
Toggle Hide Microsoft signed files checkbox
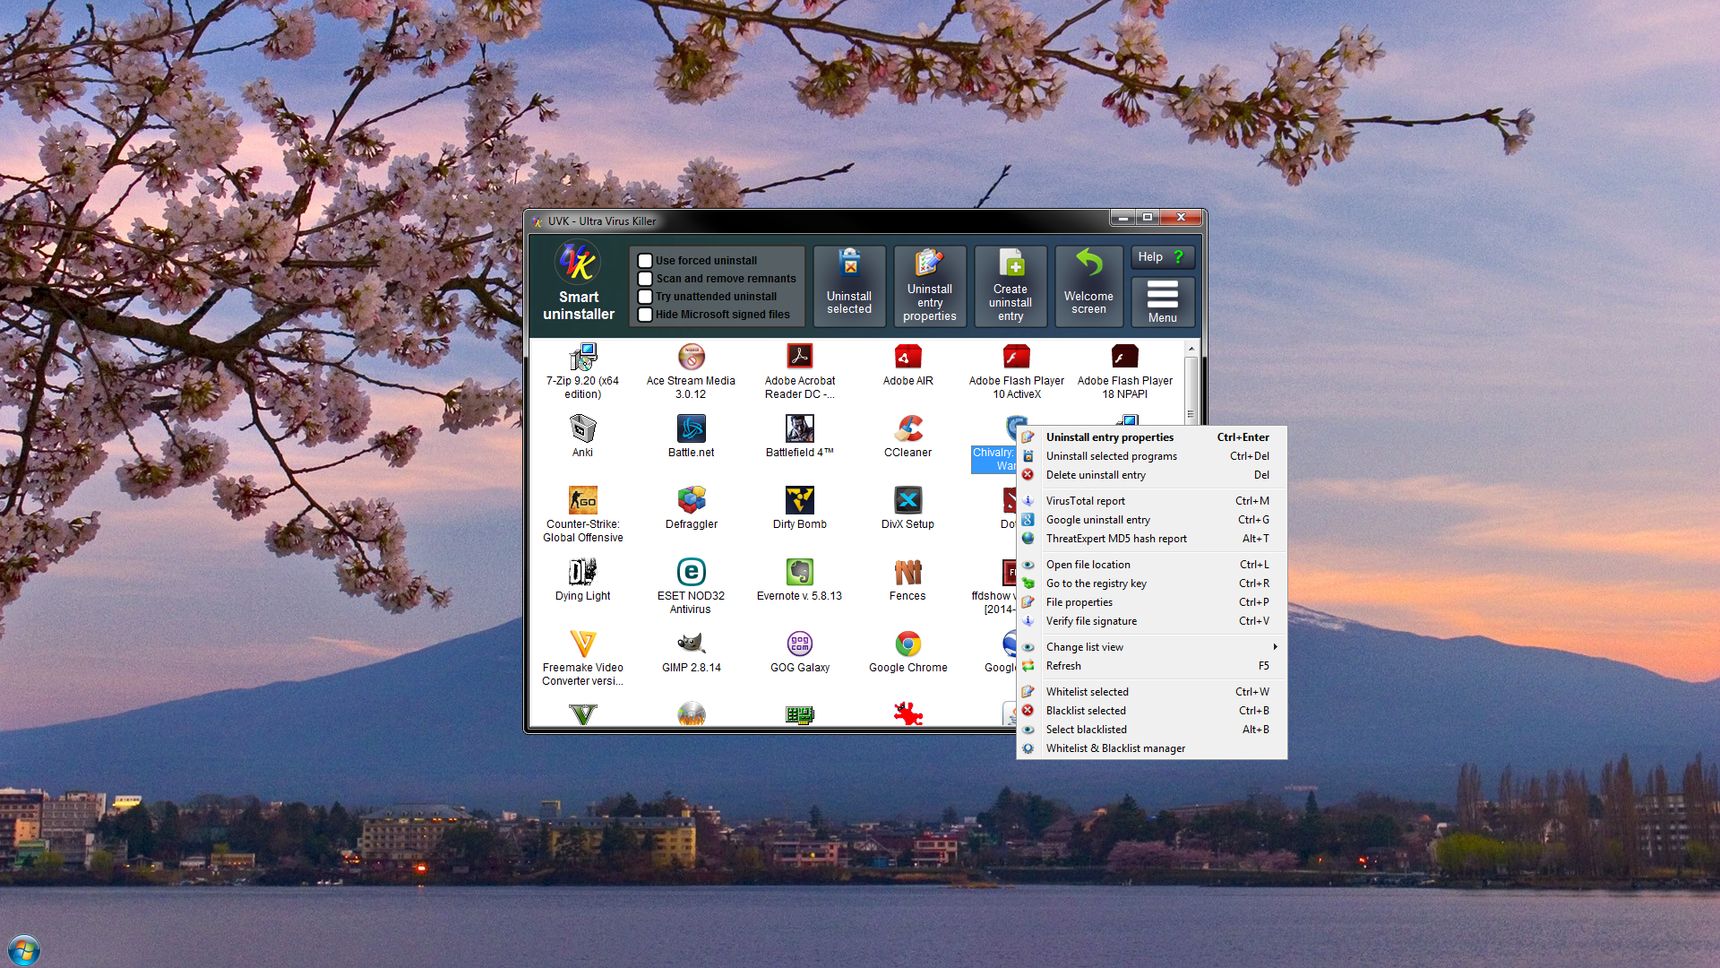[x=645, y=315]
